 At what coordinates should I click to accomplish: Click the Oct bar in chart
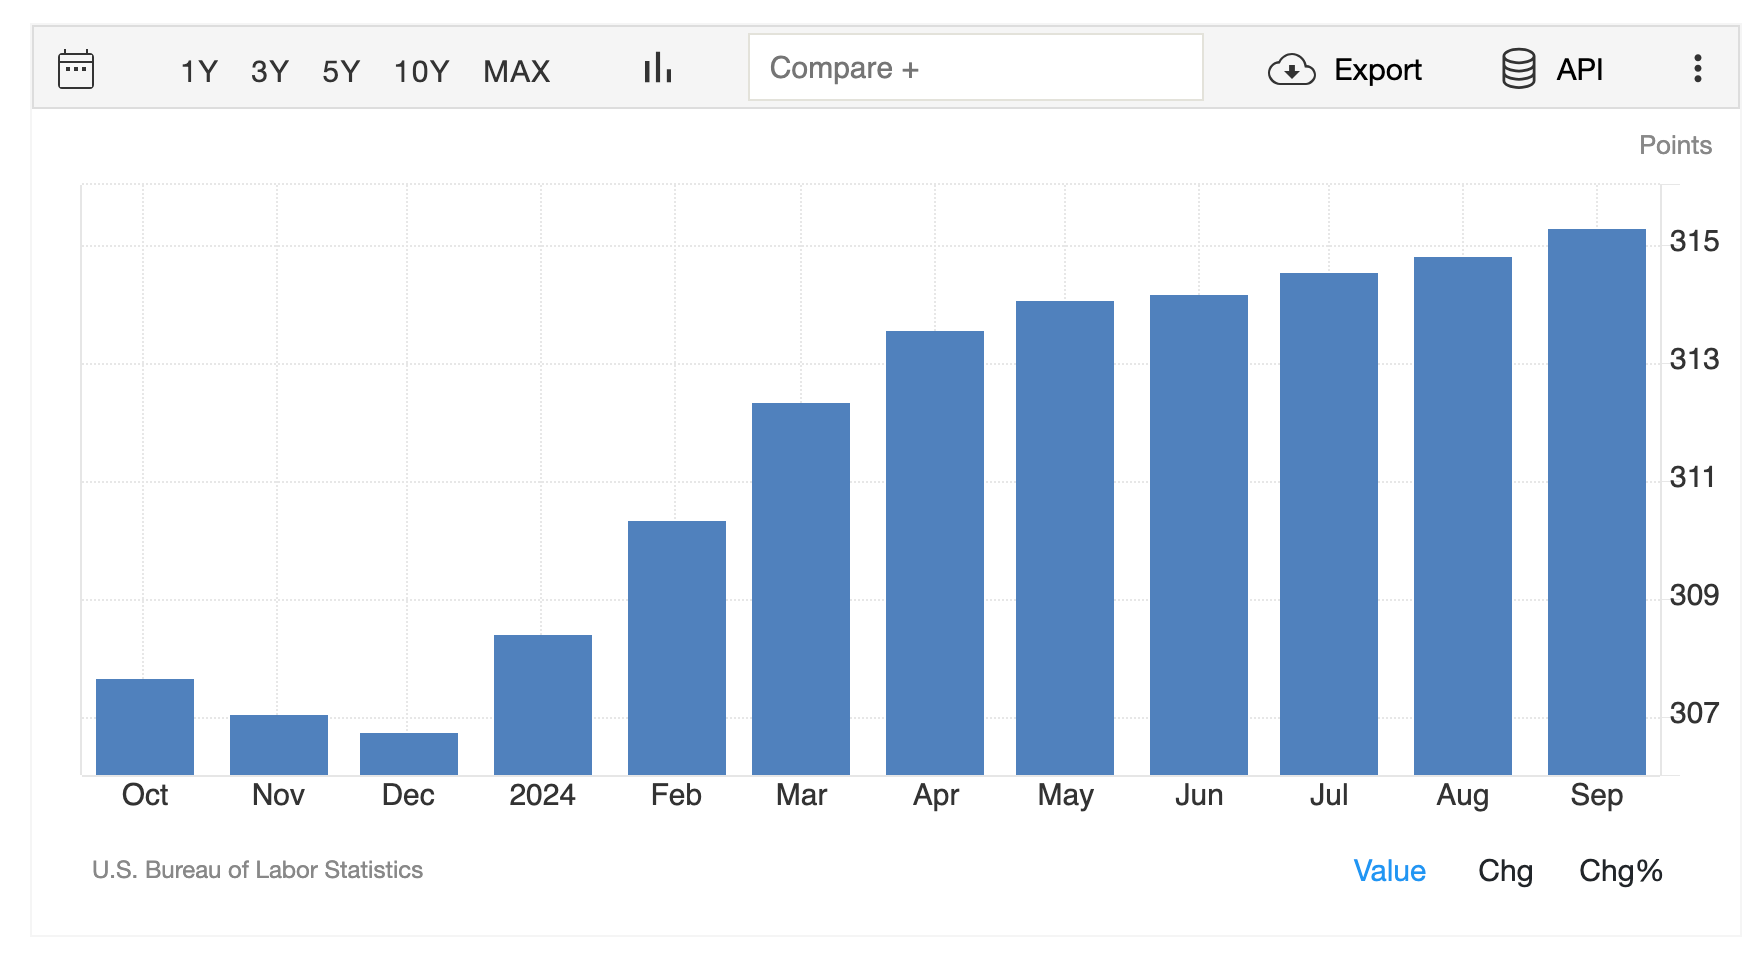tap(145, 727)
